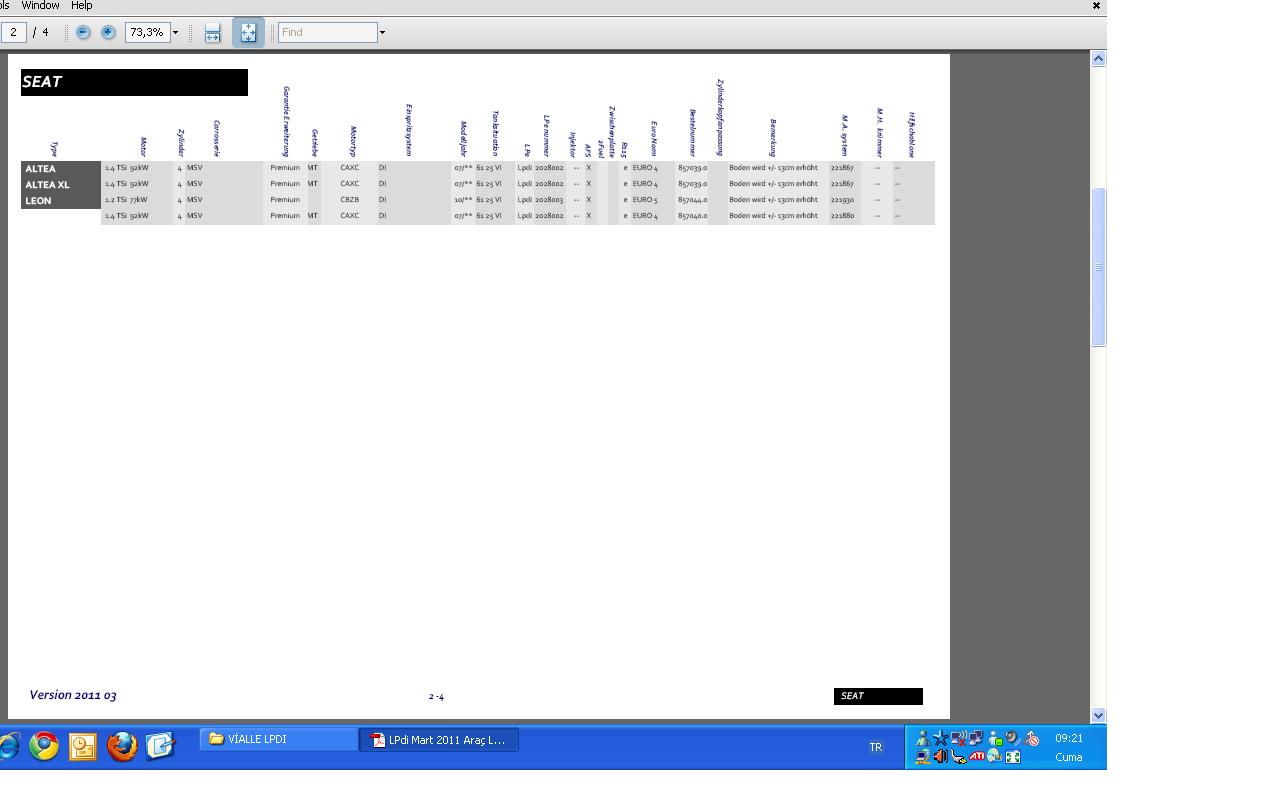Click the 857044.0 order number cell

692,200
